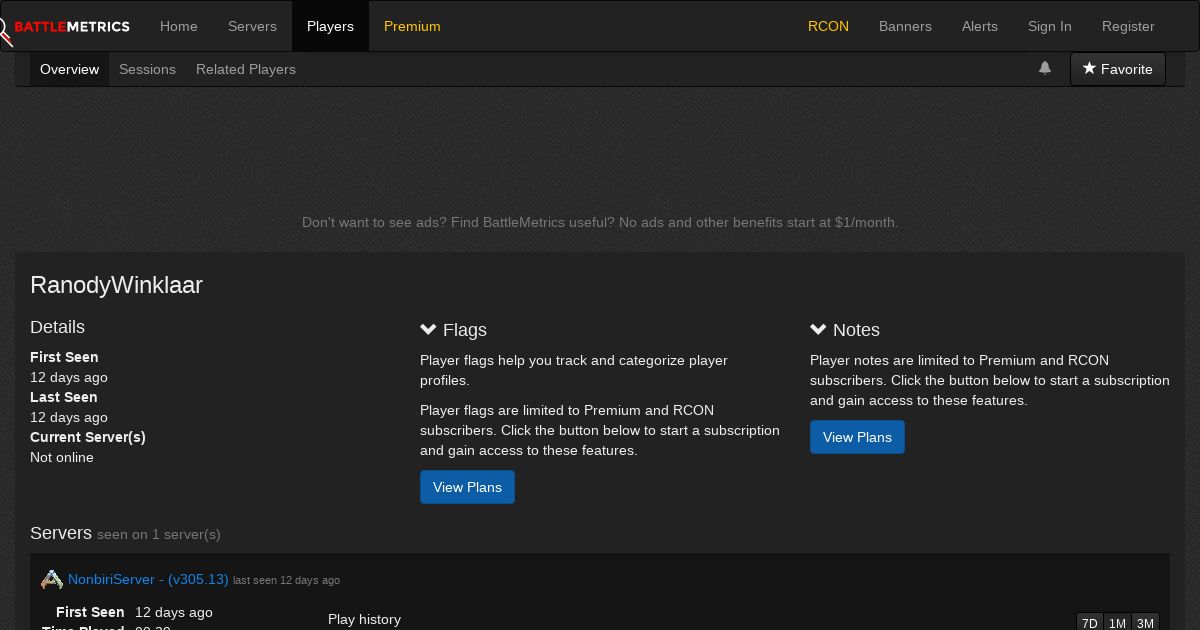Open the NonbiriServer (v305.13) link
This screenshot has height=630, width=1200.
148,579
